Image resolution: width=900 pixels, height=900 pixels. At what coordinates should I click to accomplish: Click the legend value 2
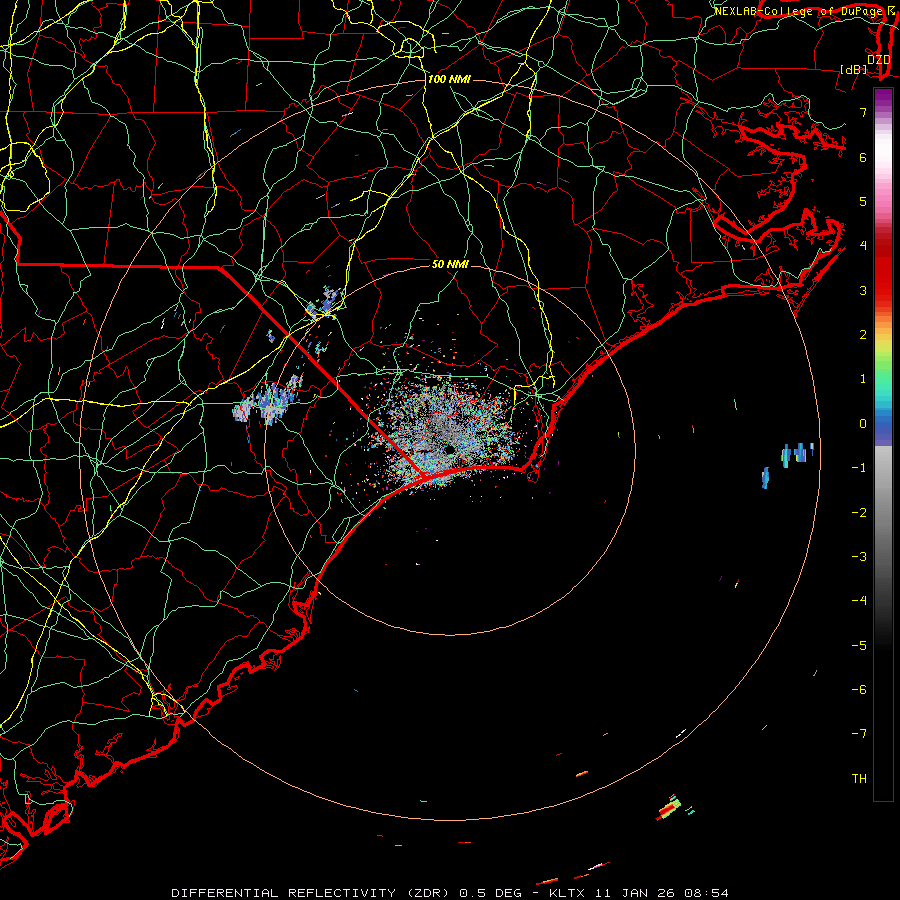pyautogui.click(x=863, y=335)
